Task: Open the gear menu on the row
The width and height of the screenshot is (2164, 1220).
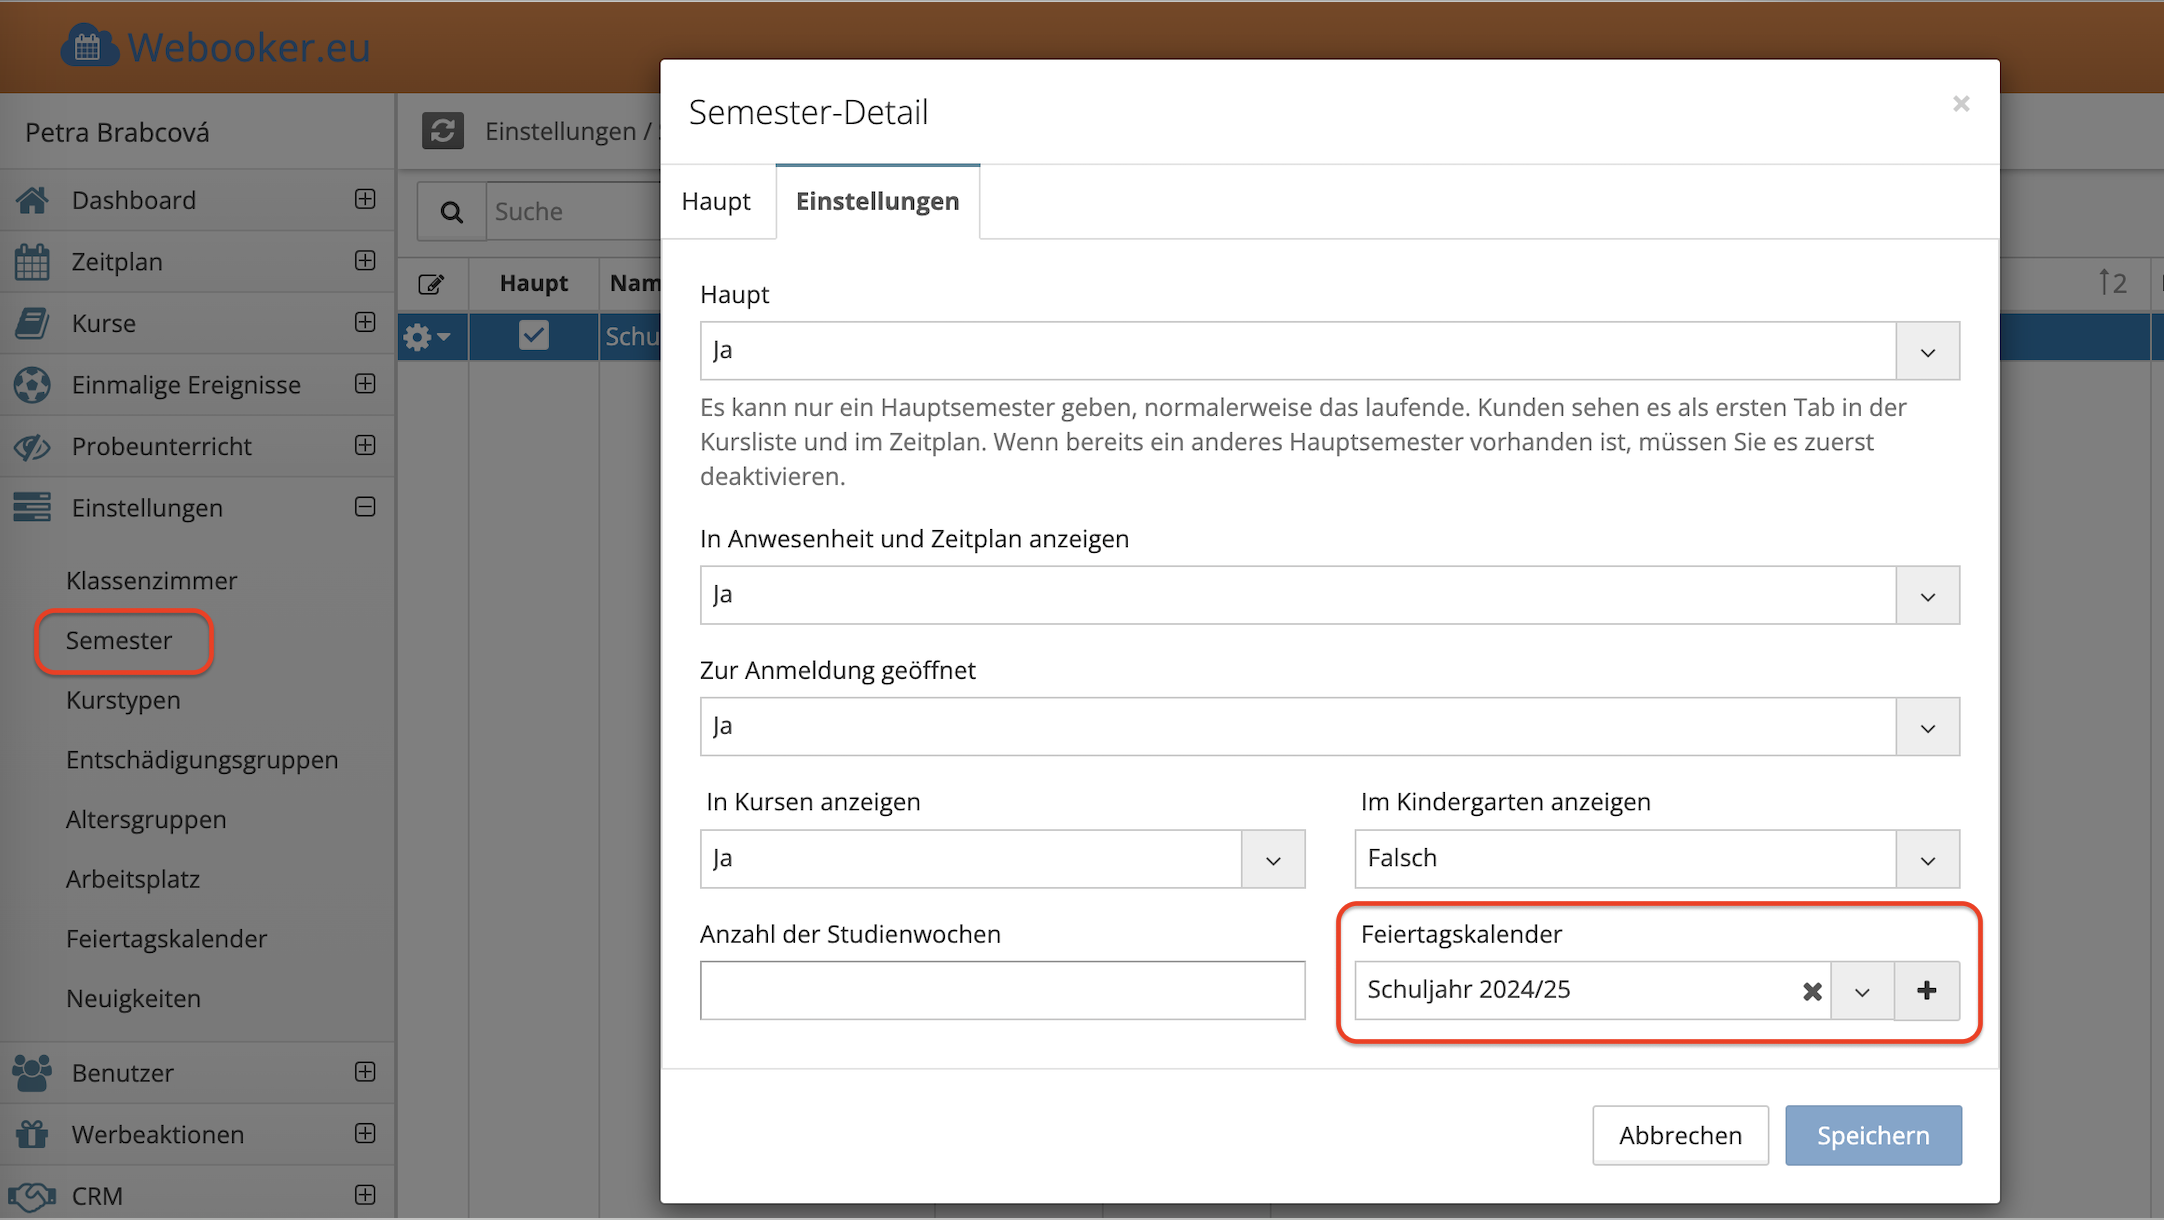Action: coord(427,337)
